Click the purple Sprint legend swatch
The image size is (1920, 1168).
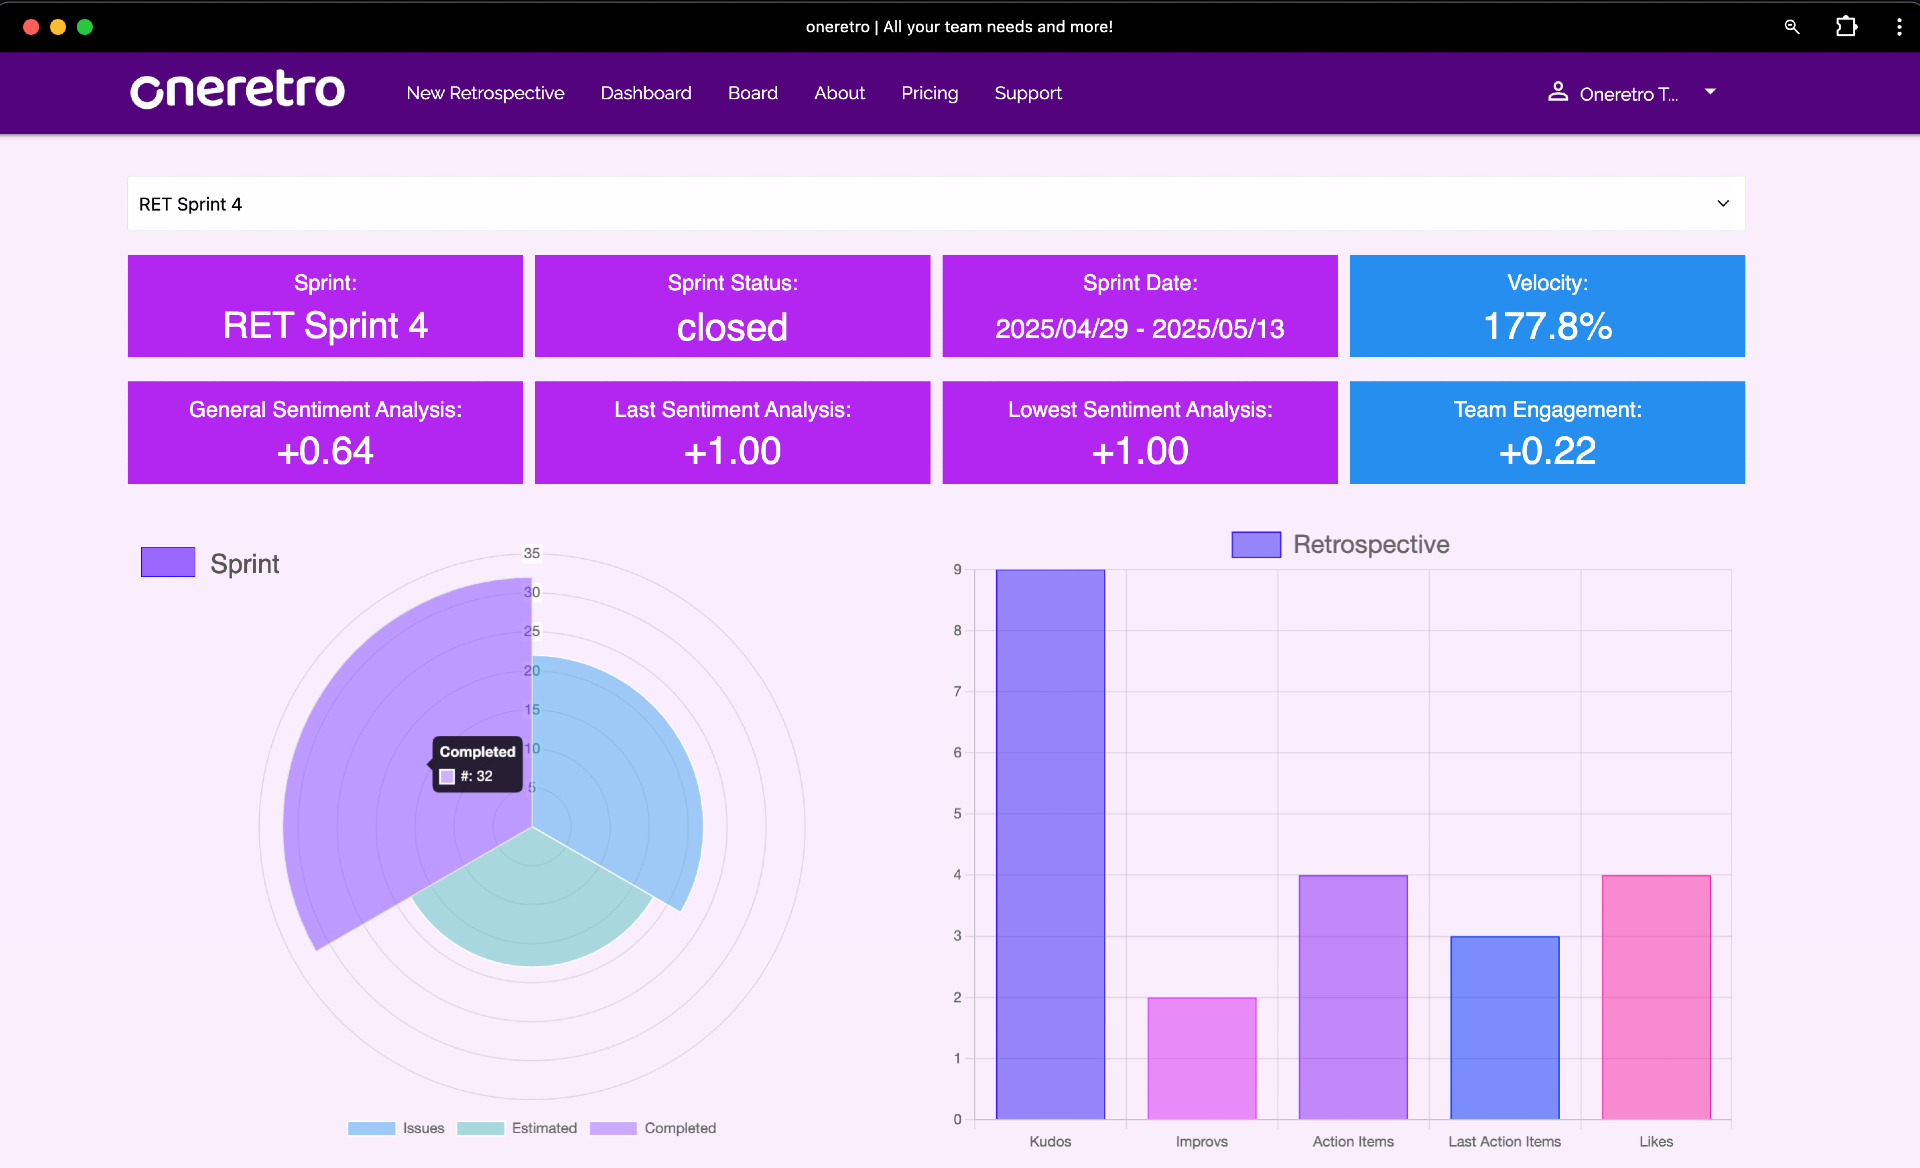point(168,562)
